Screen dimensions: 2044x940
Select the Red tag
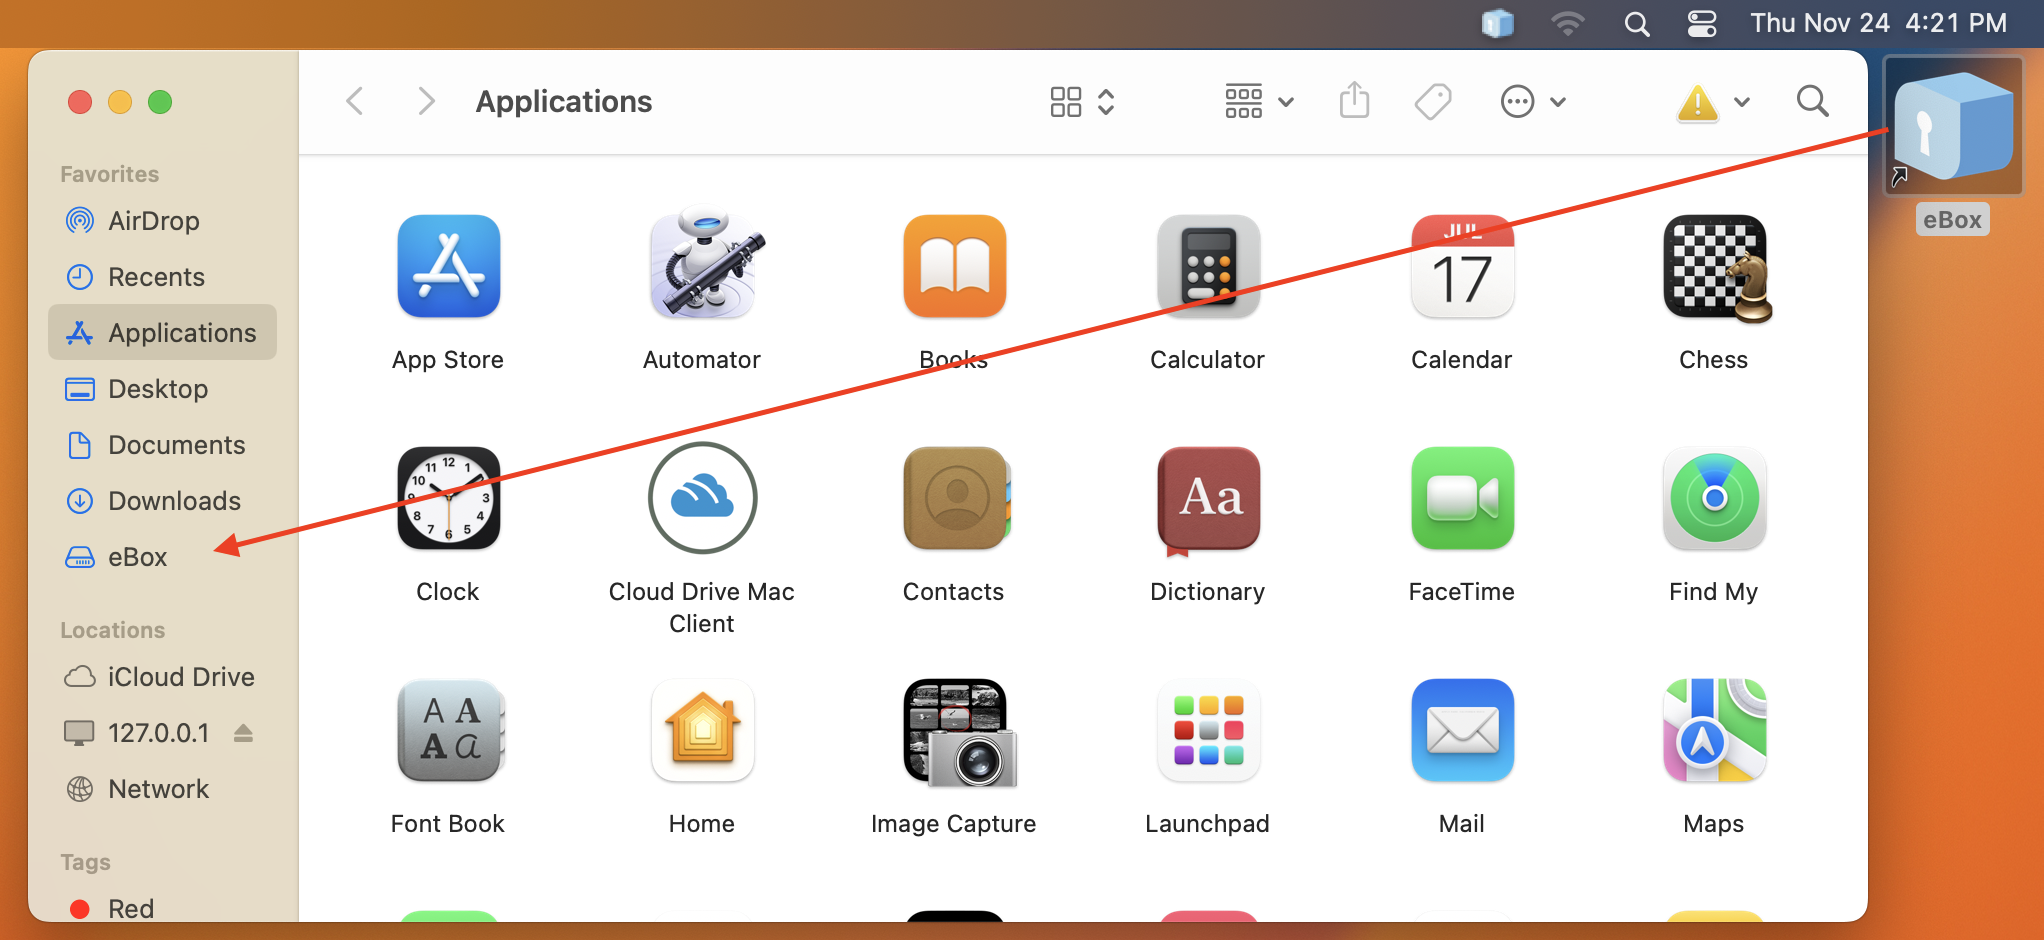[162, 909]
